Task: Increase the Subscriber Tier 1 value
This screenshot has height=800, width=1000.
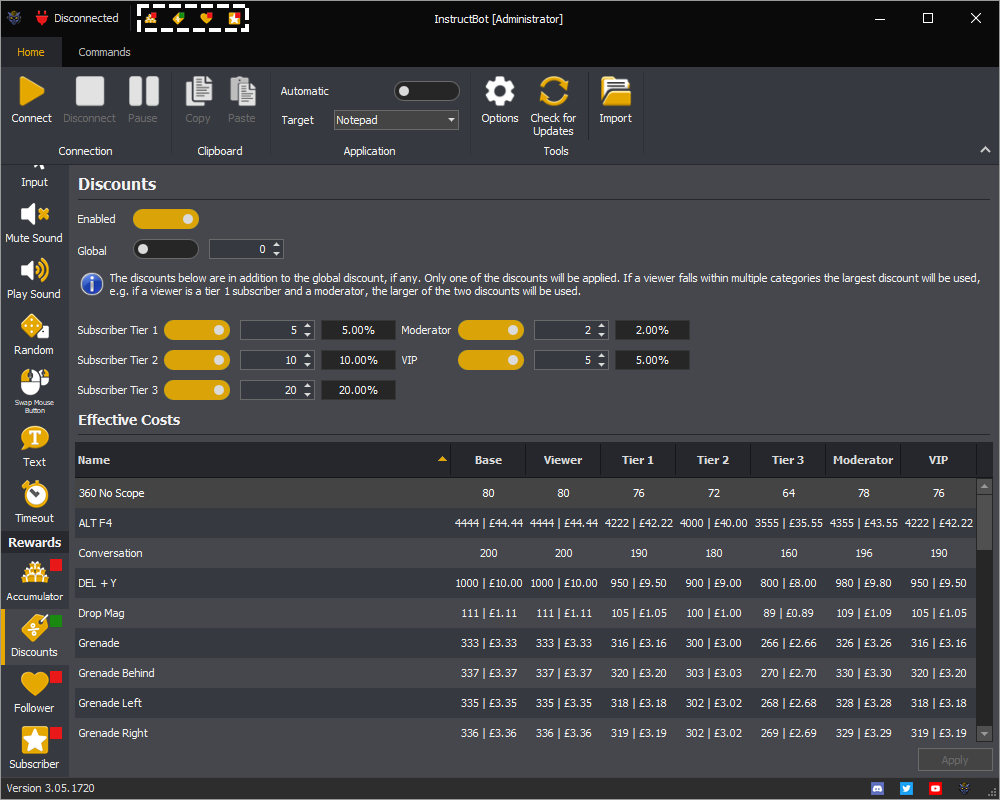Action: pos(308,326)
